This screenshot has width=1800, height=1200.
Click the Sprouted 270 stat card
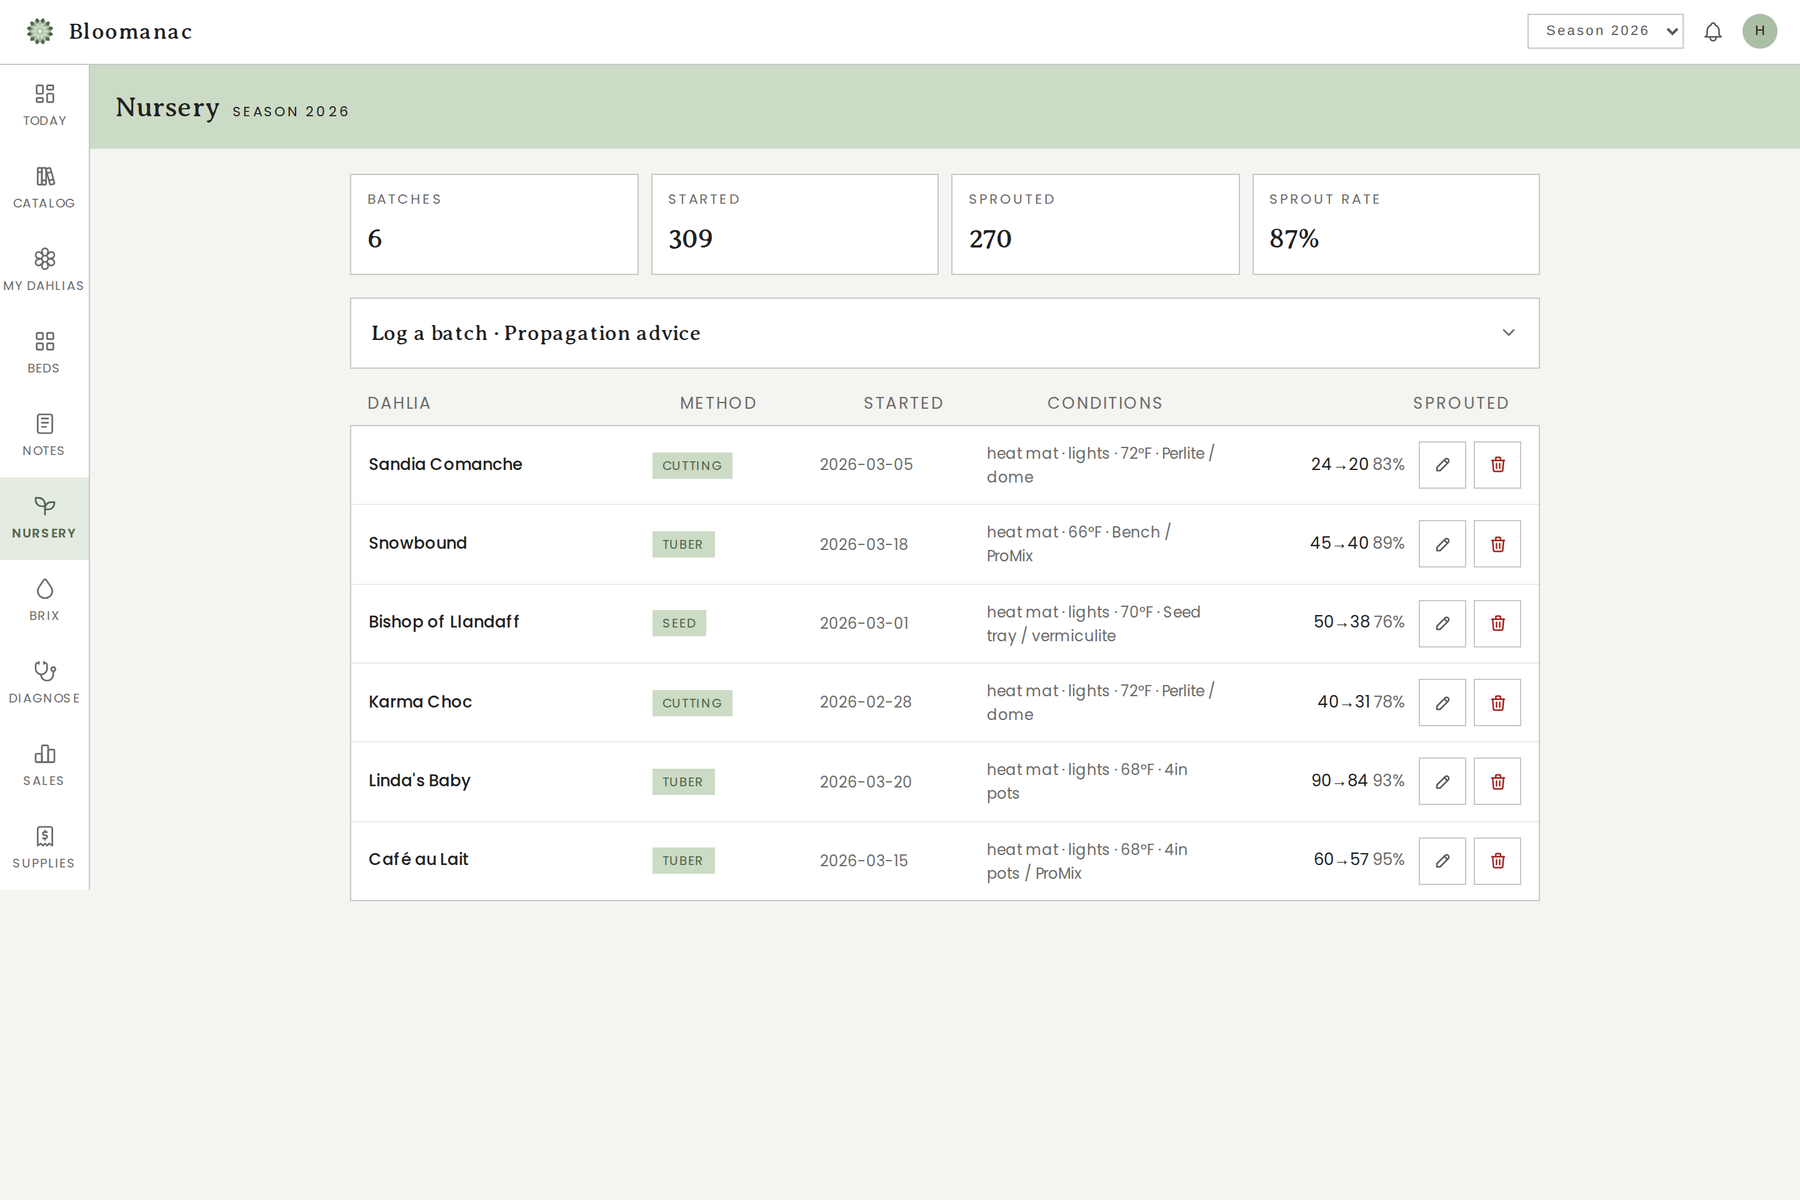(1095, 224)
